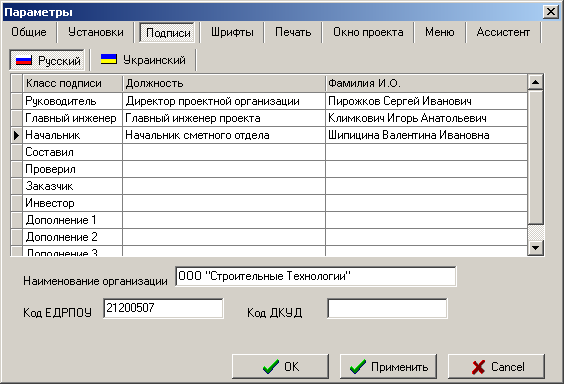The height and width of the screenshot is (384, 564).
Task: Click the name Шипицина Валентина Ивановна
Action: (426, 135)
